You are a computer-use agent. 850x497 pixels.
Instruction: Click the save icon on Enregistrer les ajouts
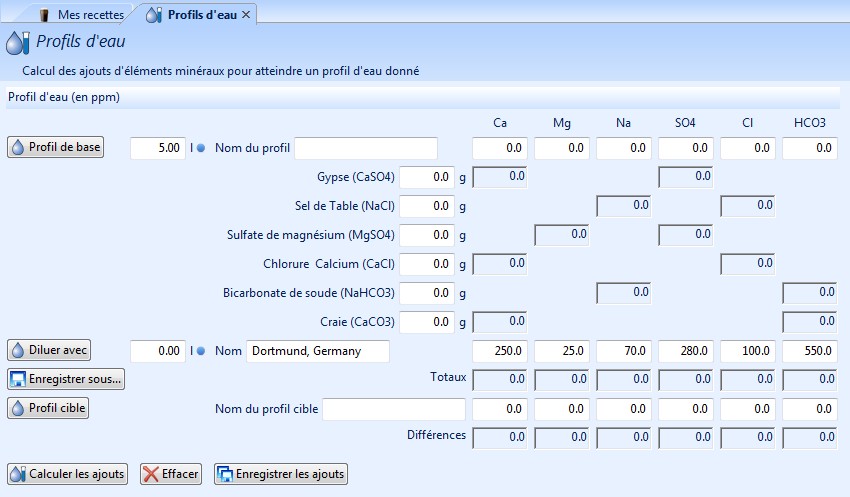pyautogui.click(x=225, y=474)
